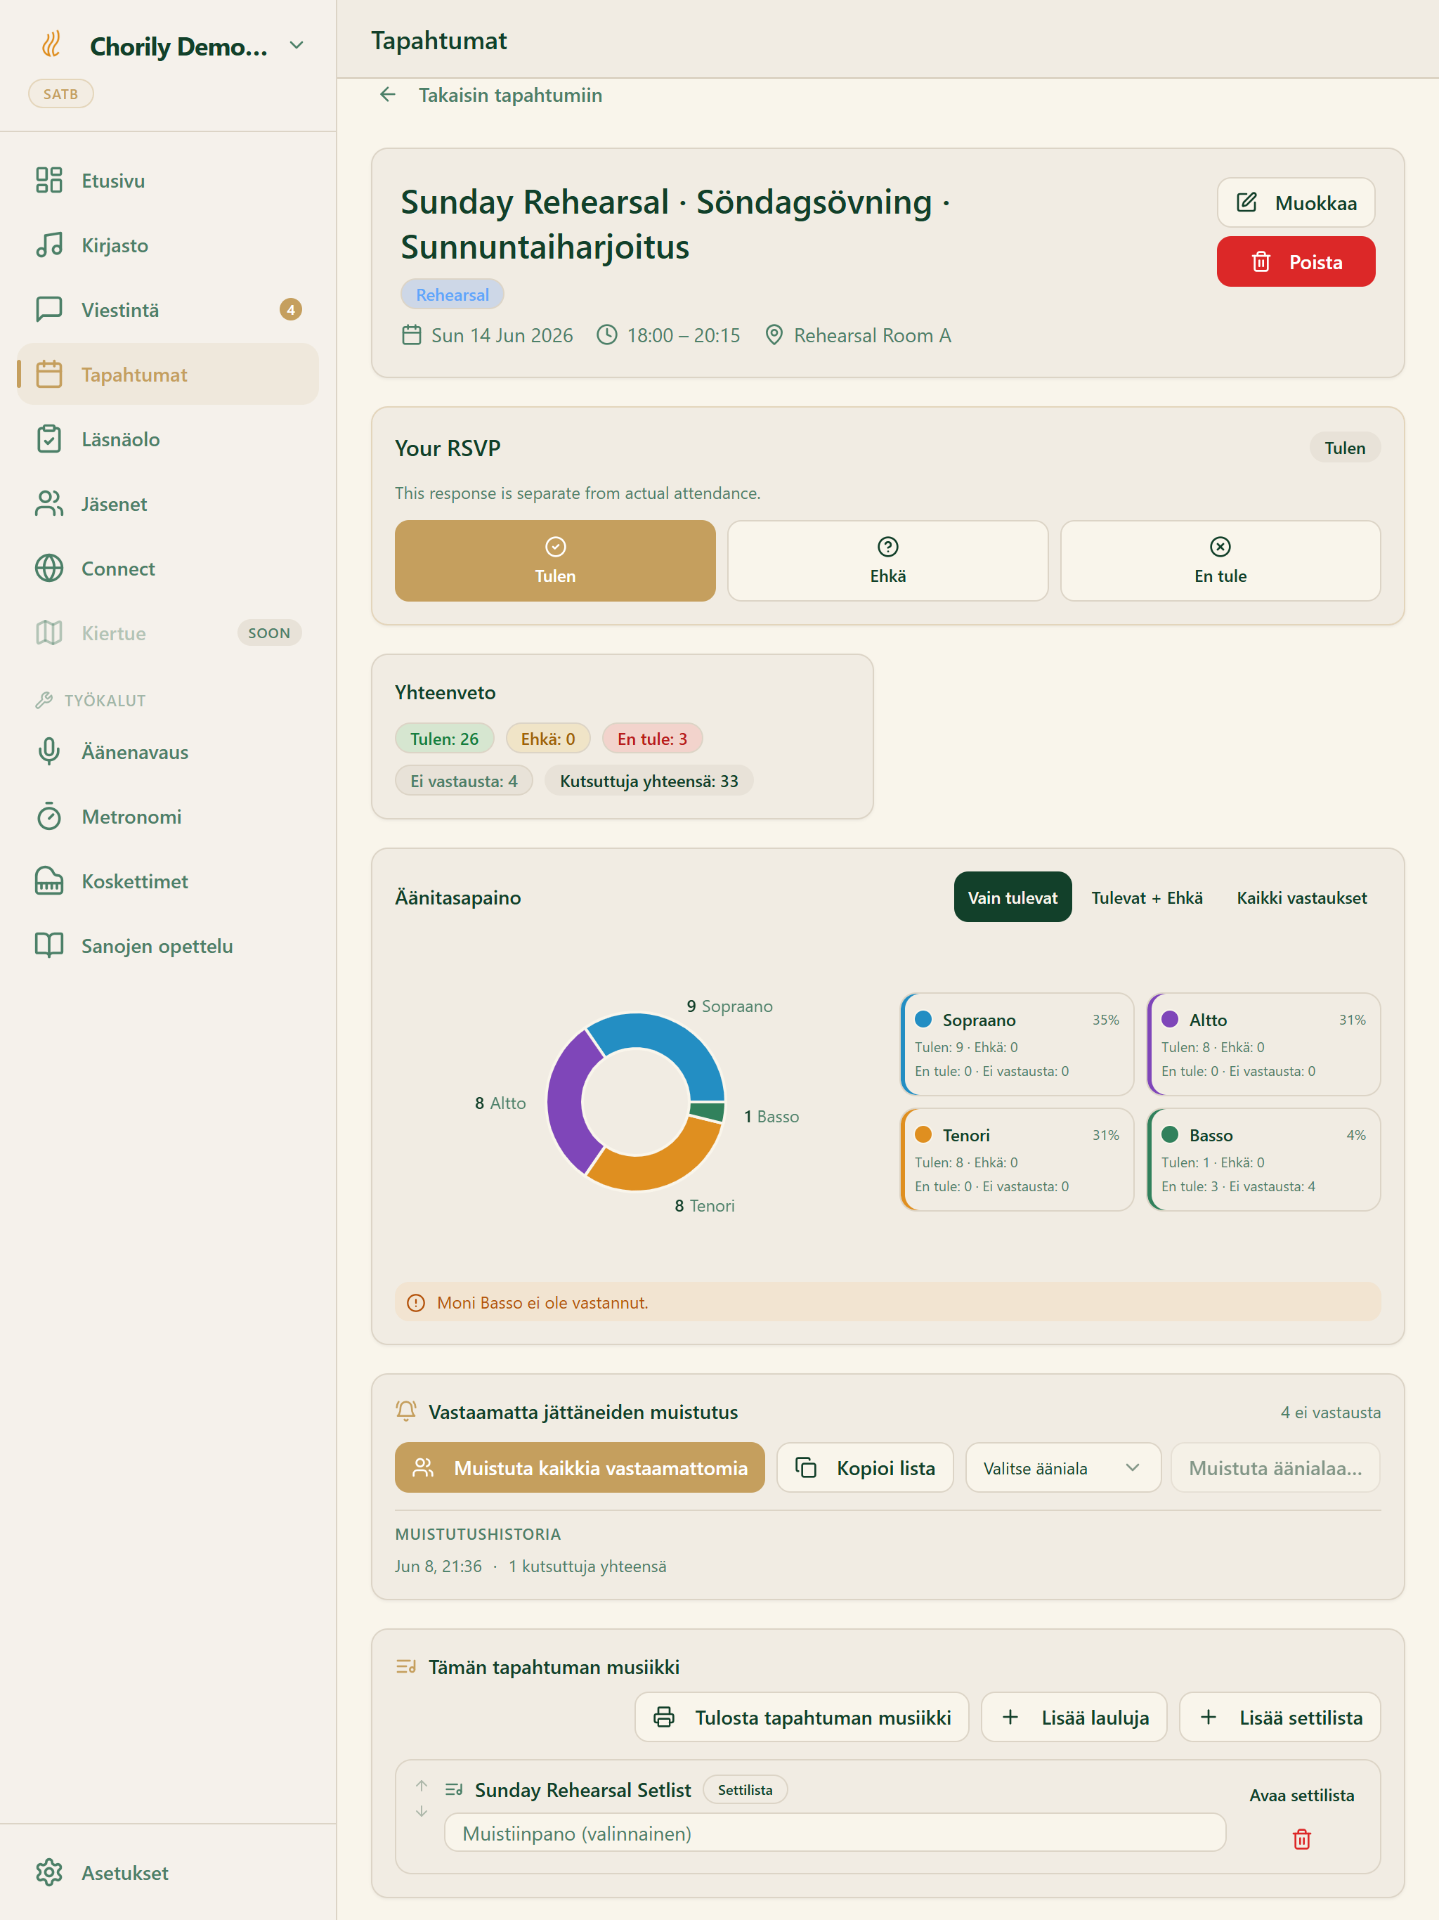Switch balance to Tulevat + Ehkä
This screenshot has width=1439, height=1920.
point(1147,897)
